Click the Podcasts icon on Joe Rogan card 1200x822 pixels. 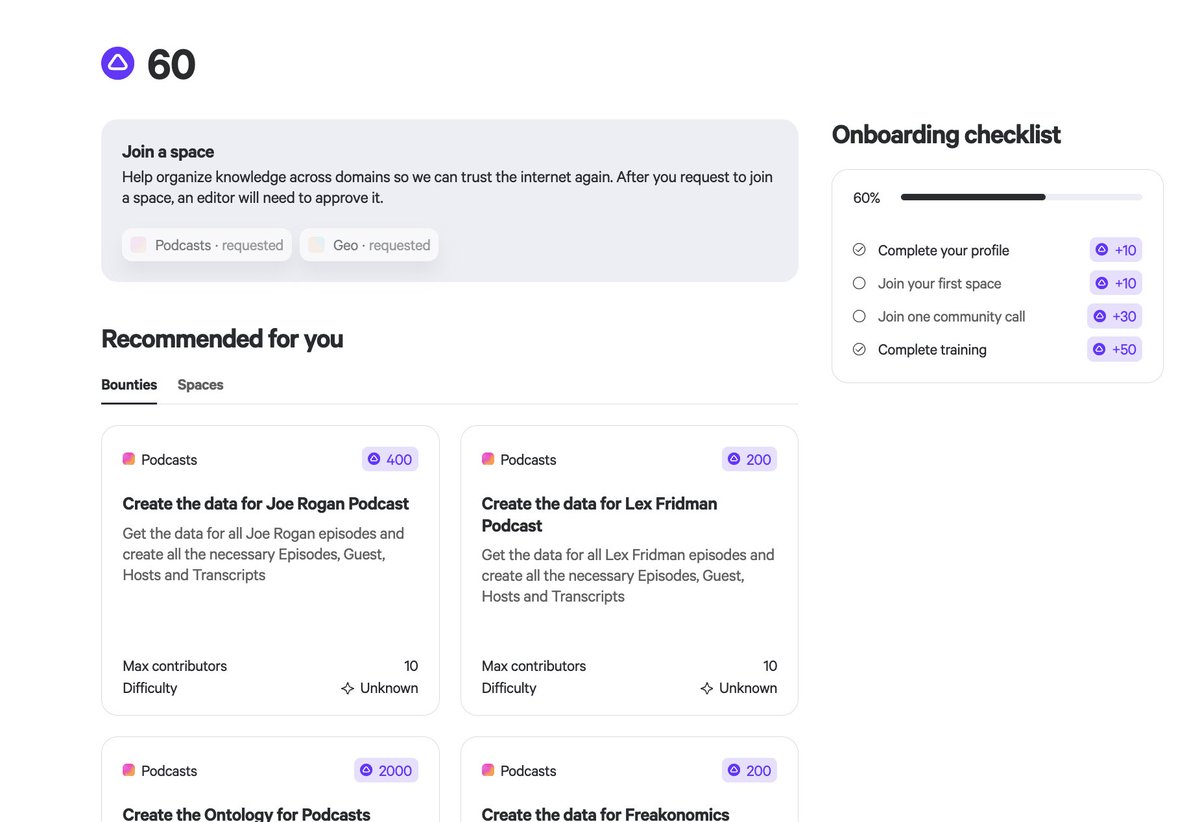129,459
